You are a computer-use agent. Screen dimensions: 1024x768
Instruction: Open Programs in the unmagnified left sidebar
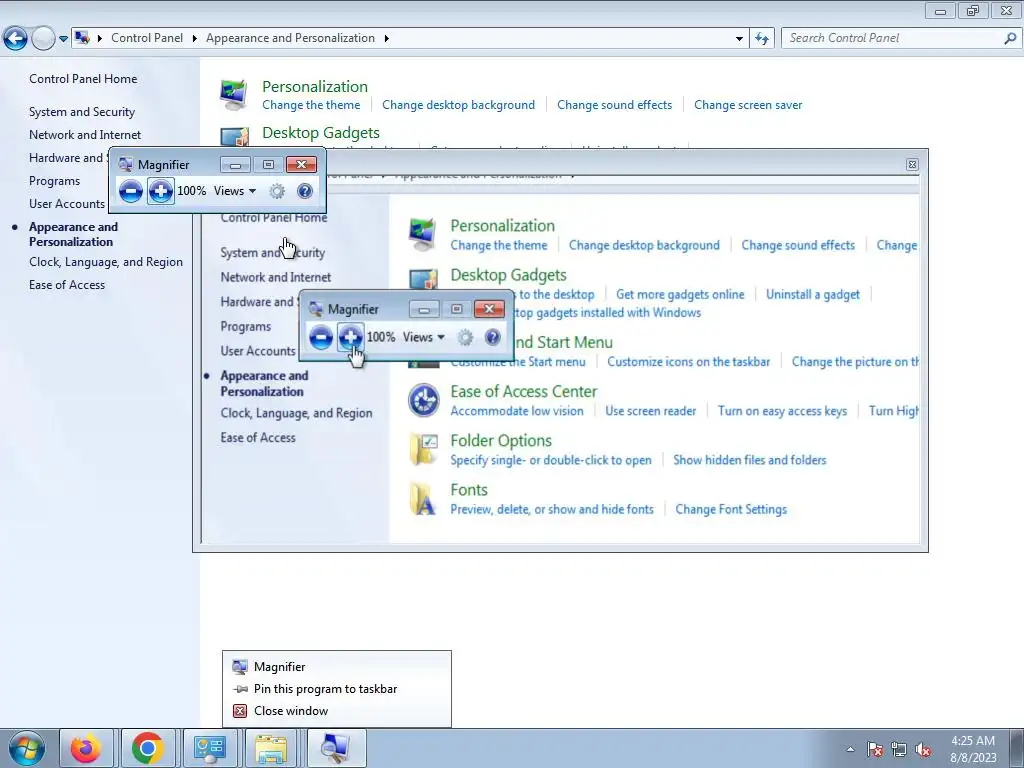click(54, 181)
